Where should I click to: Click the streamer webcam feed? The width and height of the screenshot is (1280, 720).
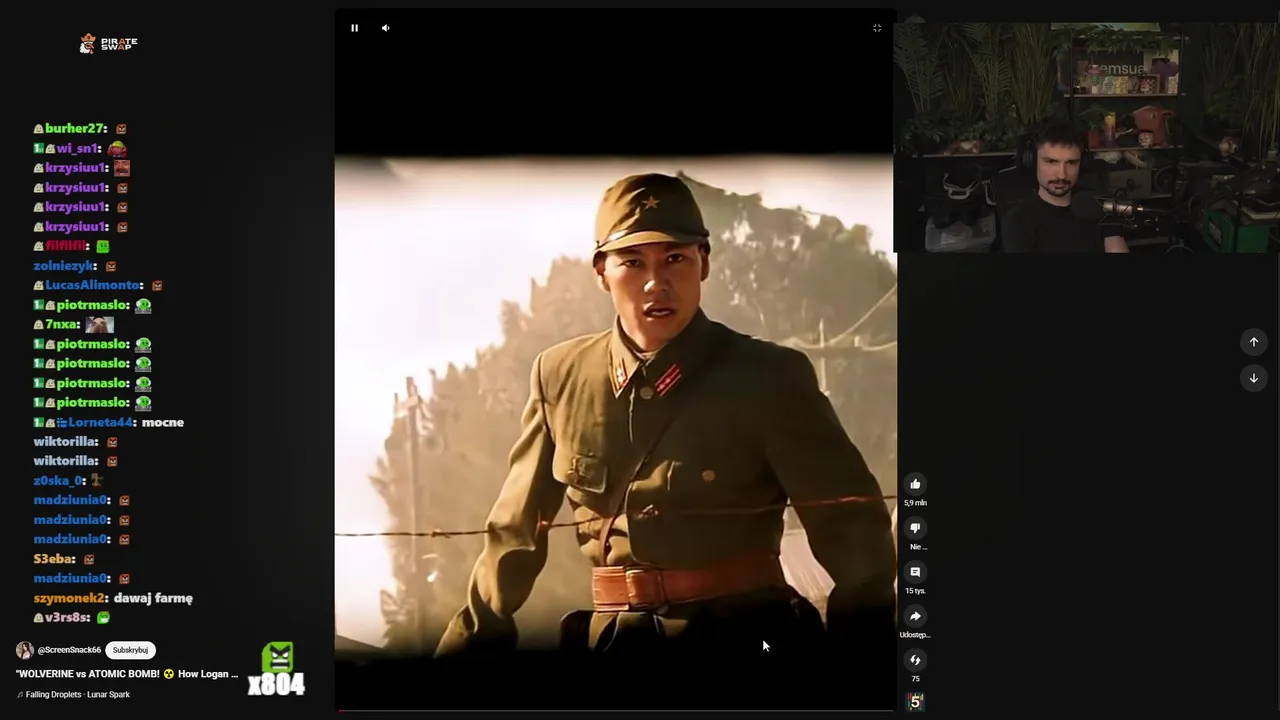[1086, 137]
